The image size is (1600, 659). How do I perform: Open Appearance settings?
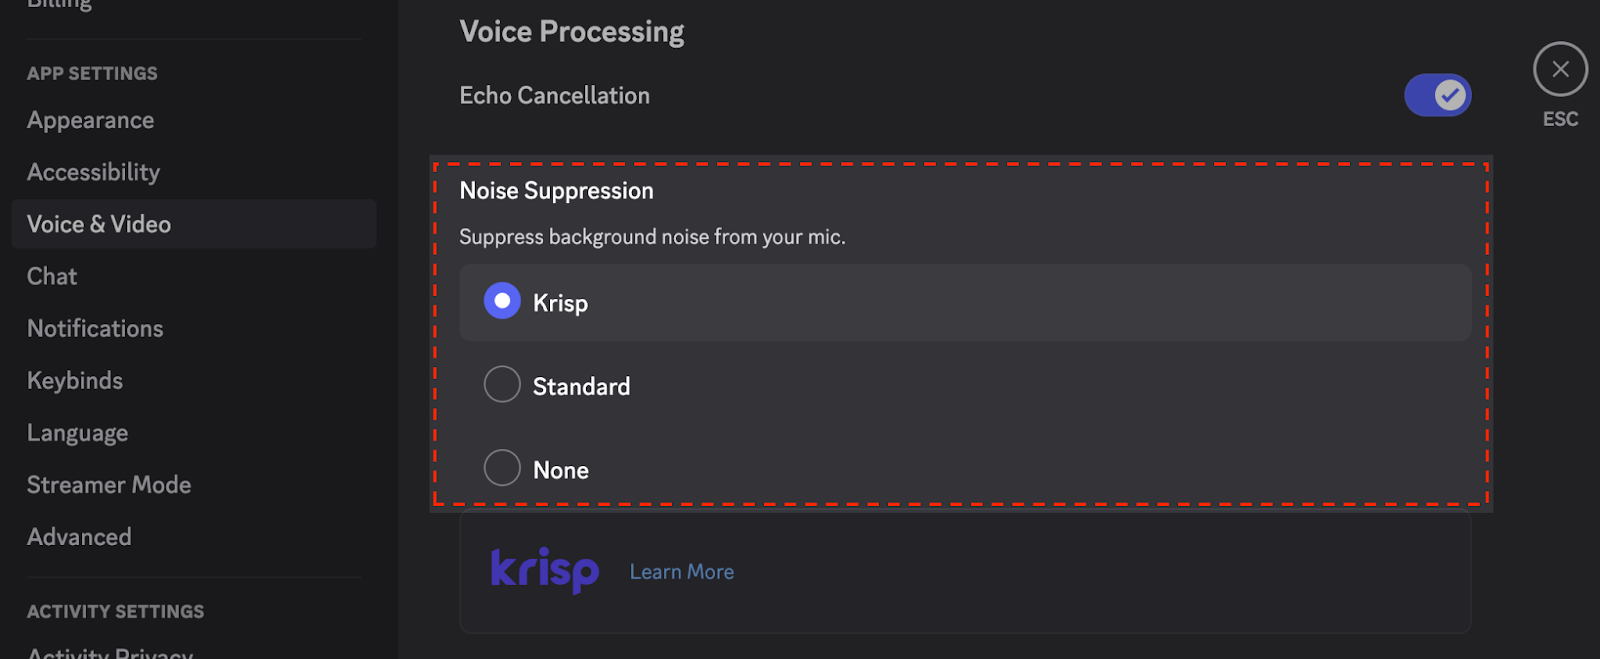(91, 120)
